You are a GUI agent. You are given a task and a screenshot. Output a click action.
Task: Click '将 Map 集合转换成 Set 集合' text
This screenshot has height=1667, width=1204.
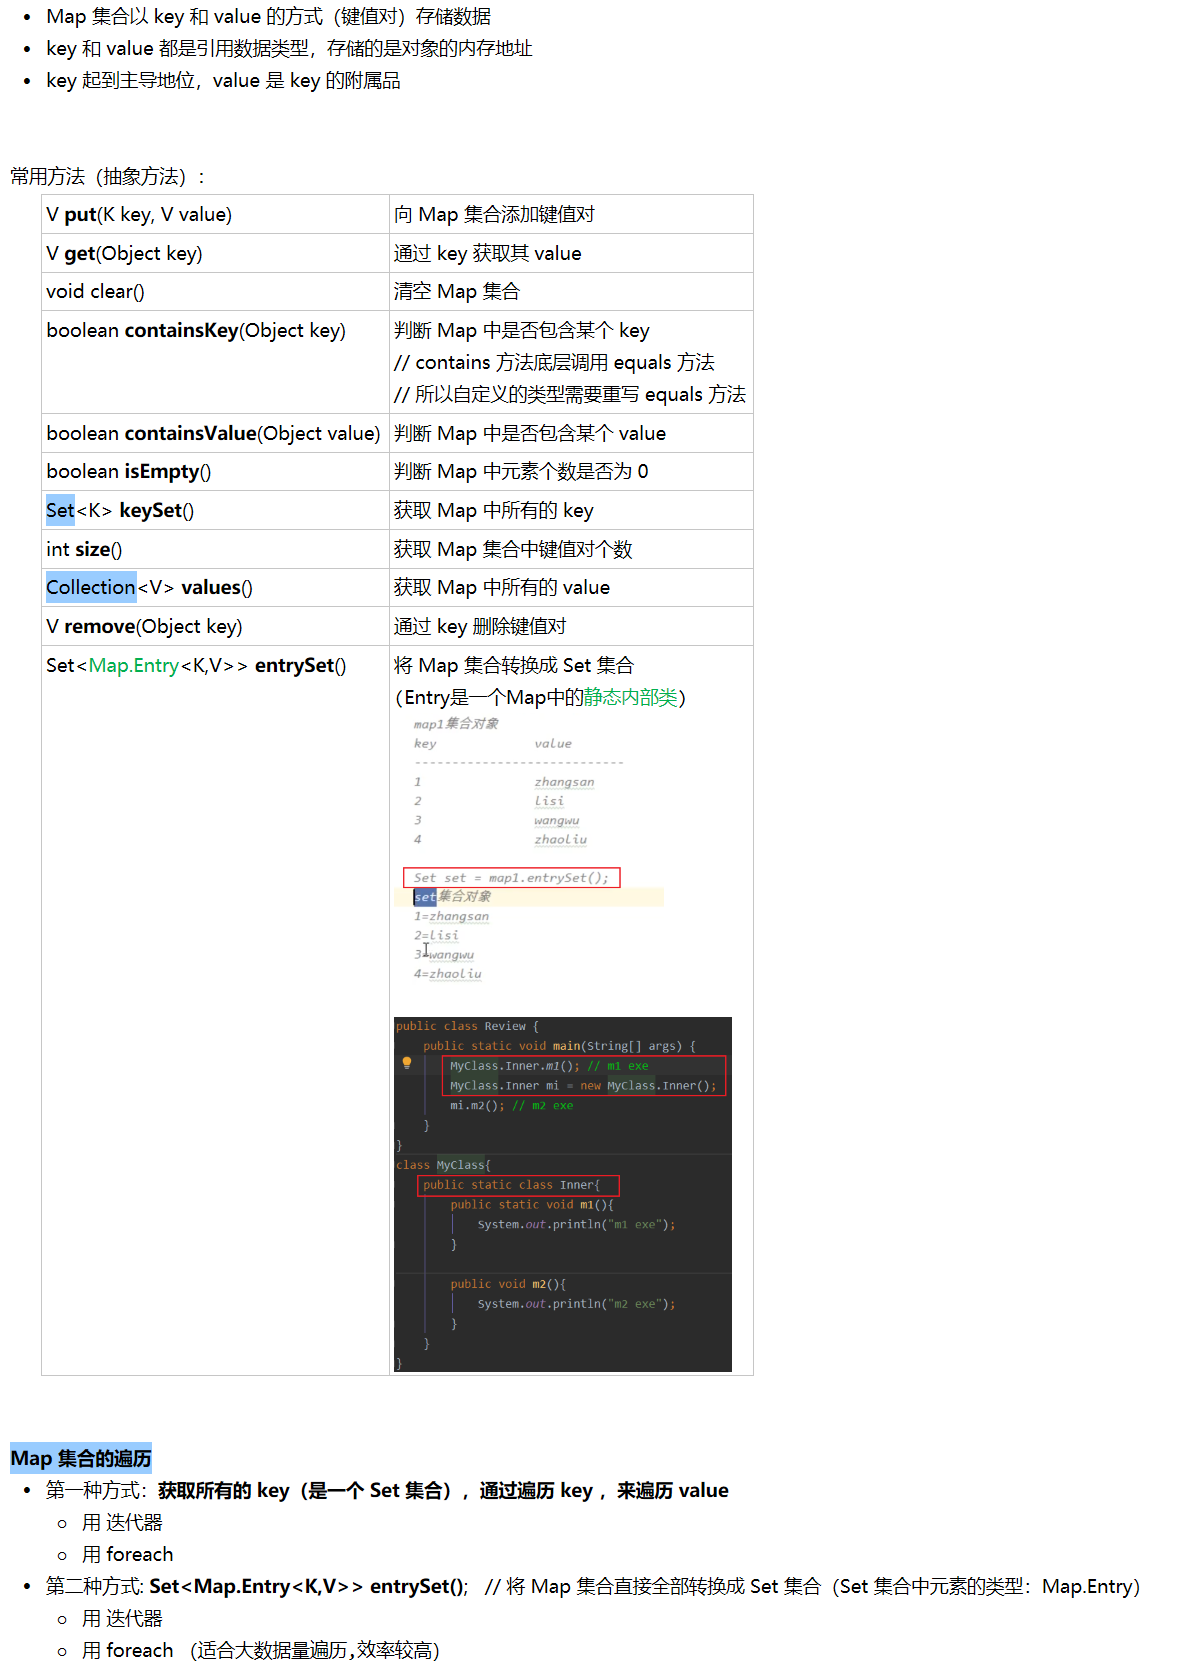[514, 665]
